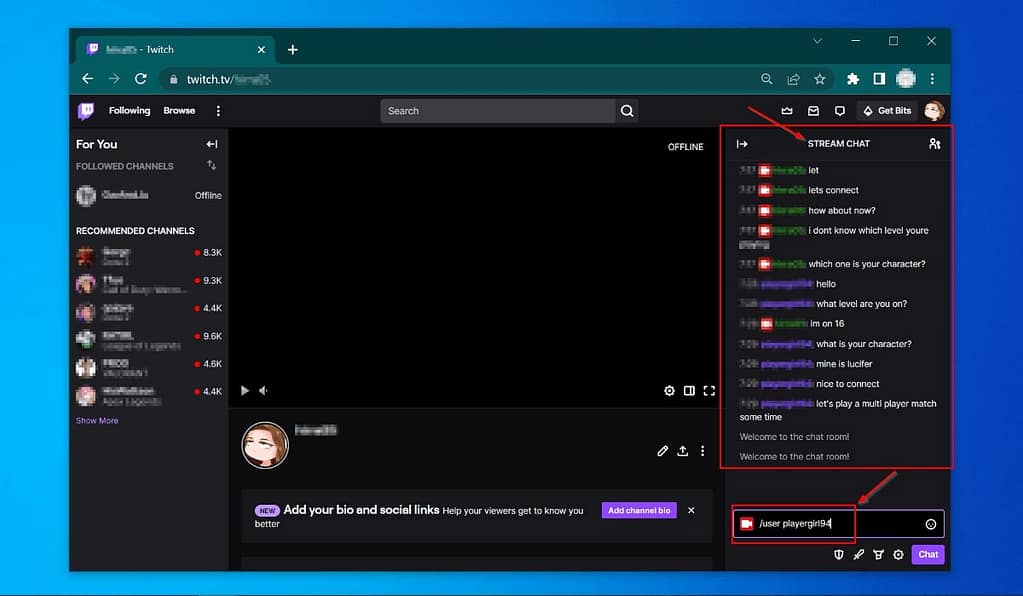Click the chat message input field
This screenshot has width=1023, height=596.
838,524
